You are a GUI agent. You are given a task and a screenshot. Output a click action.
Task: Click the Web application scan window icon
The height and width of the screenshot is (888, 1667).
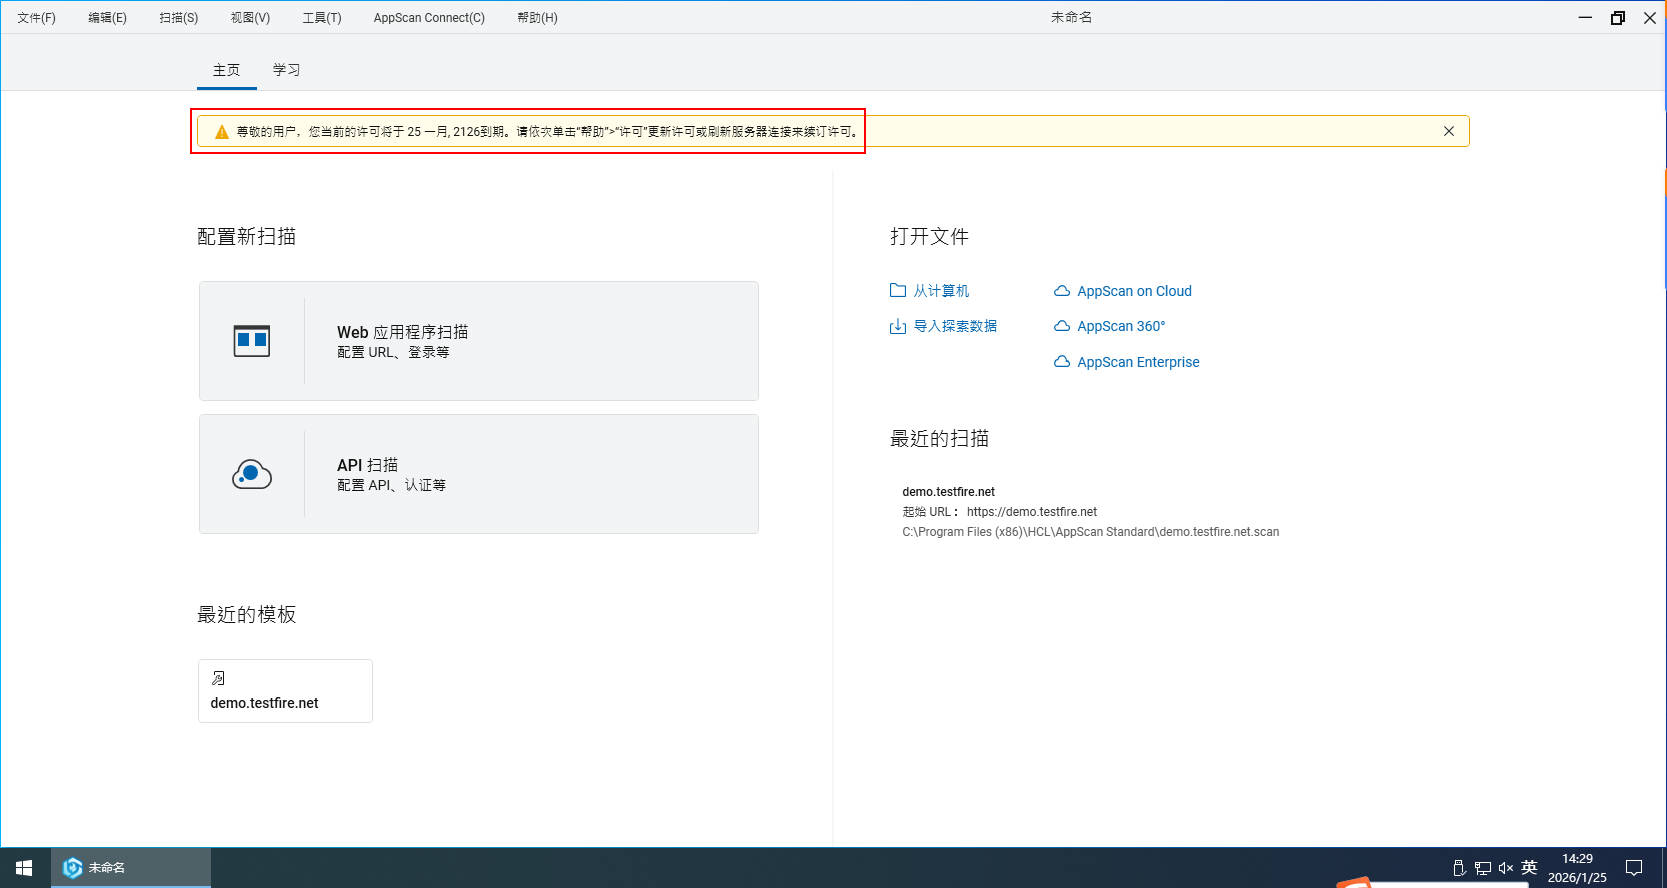(251, 341)
